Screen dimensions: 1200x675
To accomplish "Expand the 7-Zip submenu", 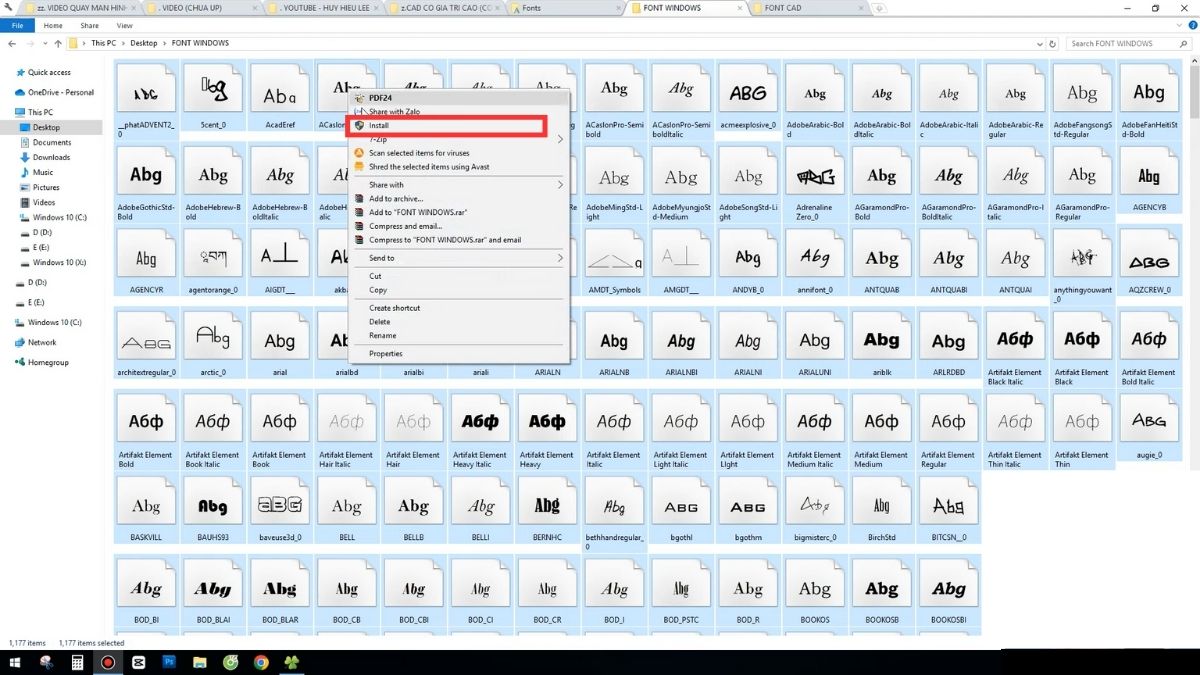I will tap(458, 139).
